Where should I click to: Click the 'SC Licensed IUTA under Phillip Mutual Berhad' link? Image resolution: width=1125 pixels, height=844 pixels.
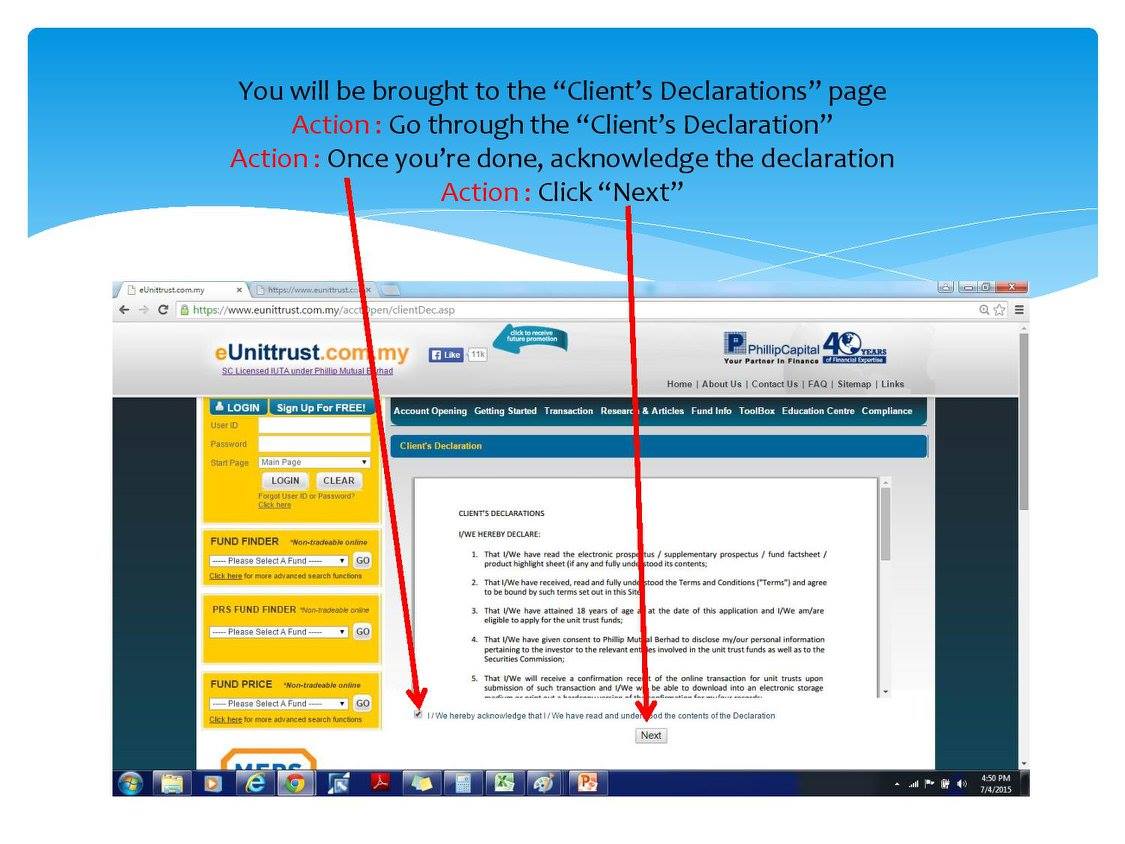[x=307, y=371]
